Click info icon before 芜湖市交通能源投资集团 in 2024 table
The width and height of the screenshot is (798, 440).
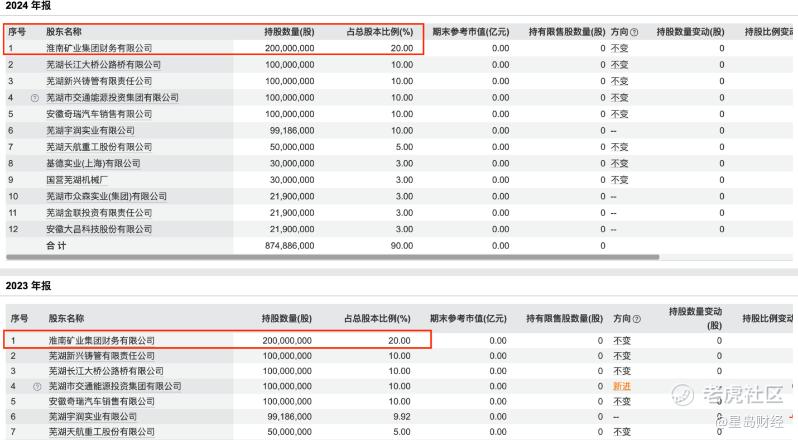pyautogui.click(x=35, y=98)
